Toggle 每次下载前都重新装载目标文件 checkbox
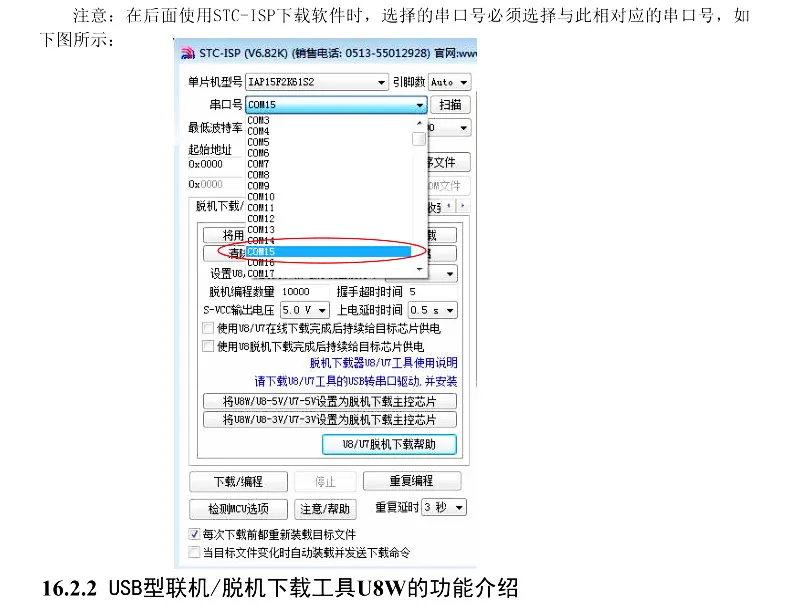Screen dimensions: 790x614 194,534
